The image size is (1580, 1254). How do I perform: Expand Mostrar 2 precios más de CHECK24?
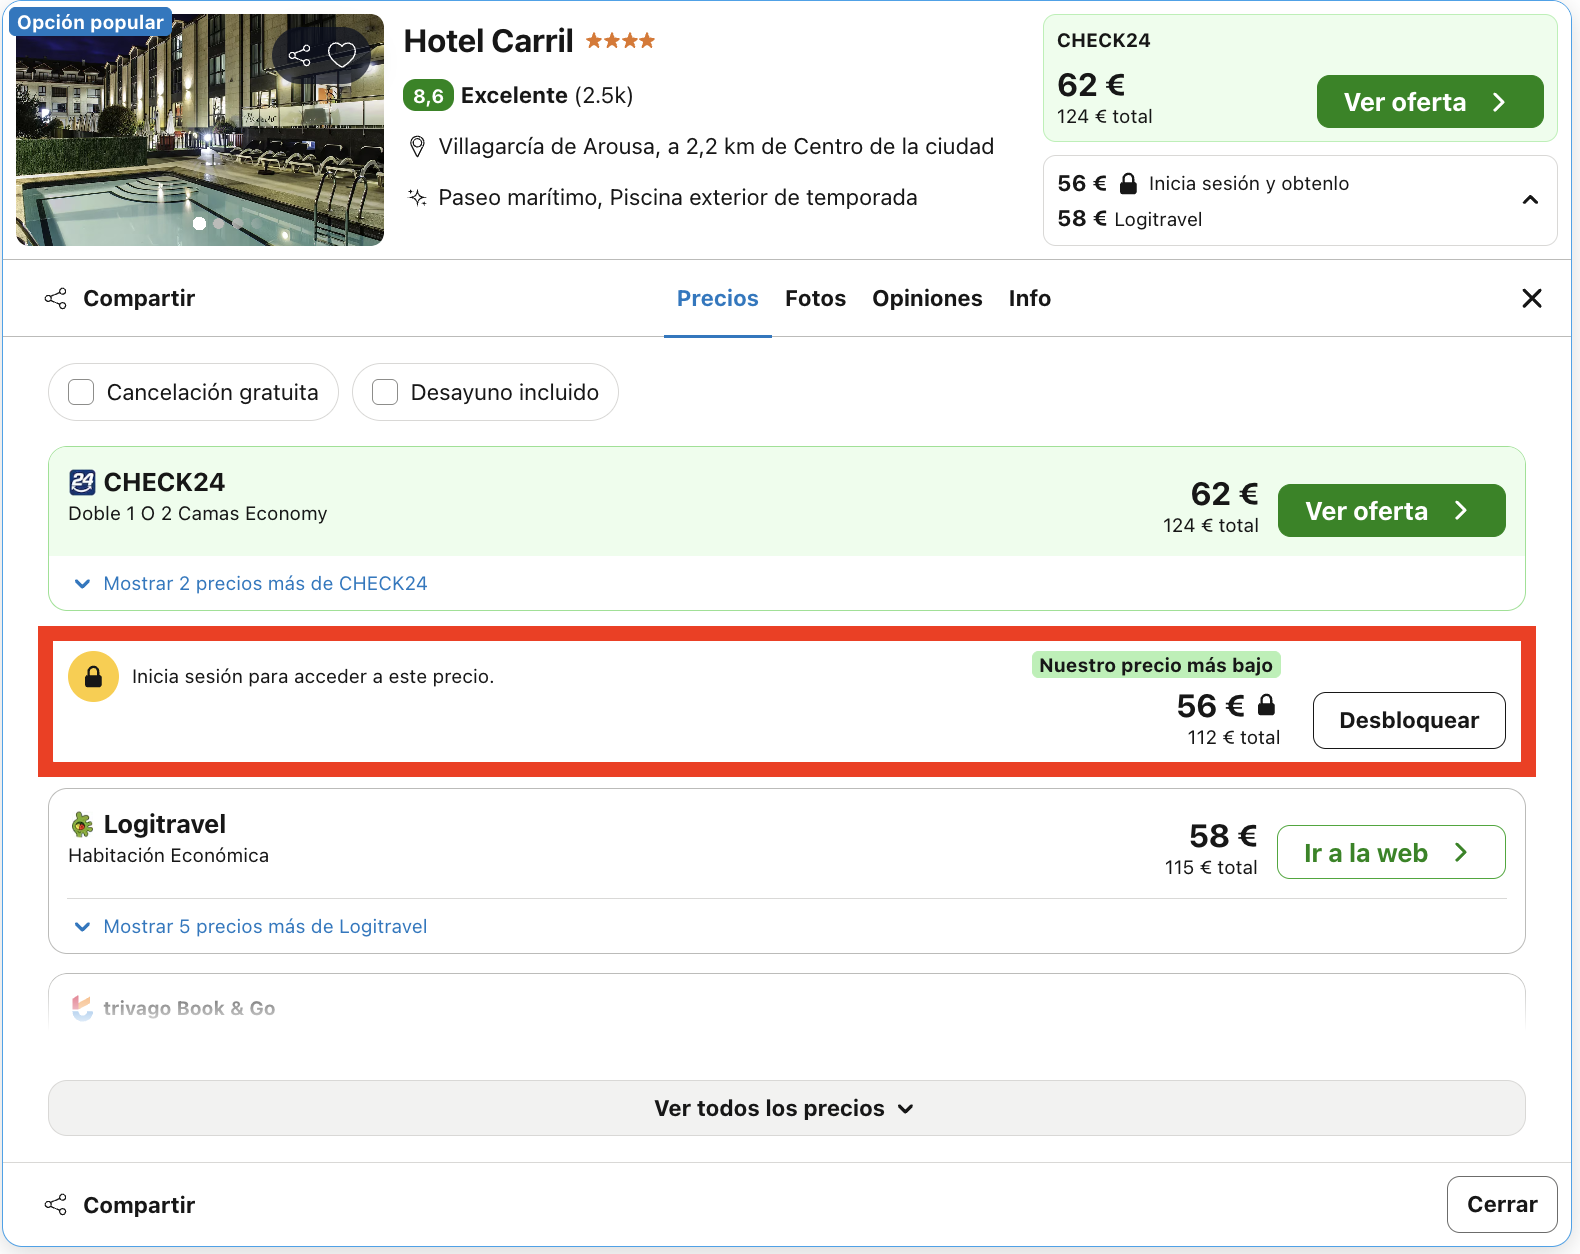pyautogui.click(x=251, y=583)
